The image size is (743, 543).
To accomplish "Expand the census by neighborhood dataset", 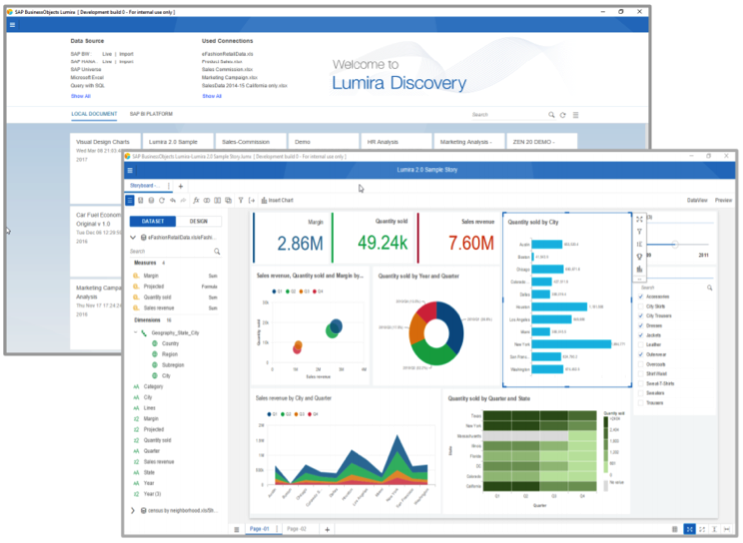I will coord(133,510).
